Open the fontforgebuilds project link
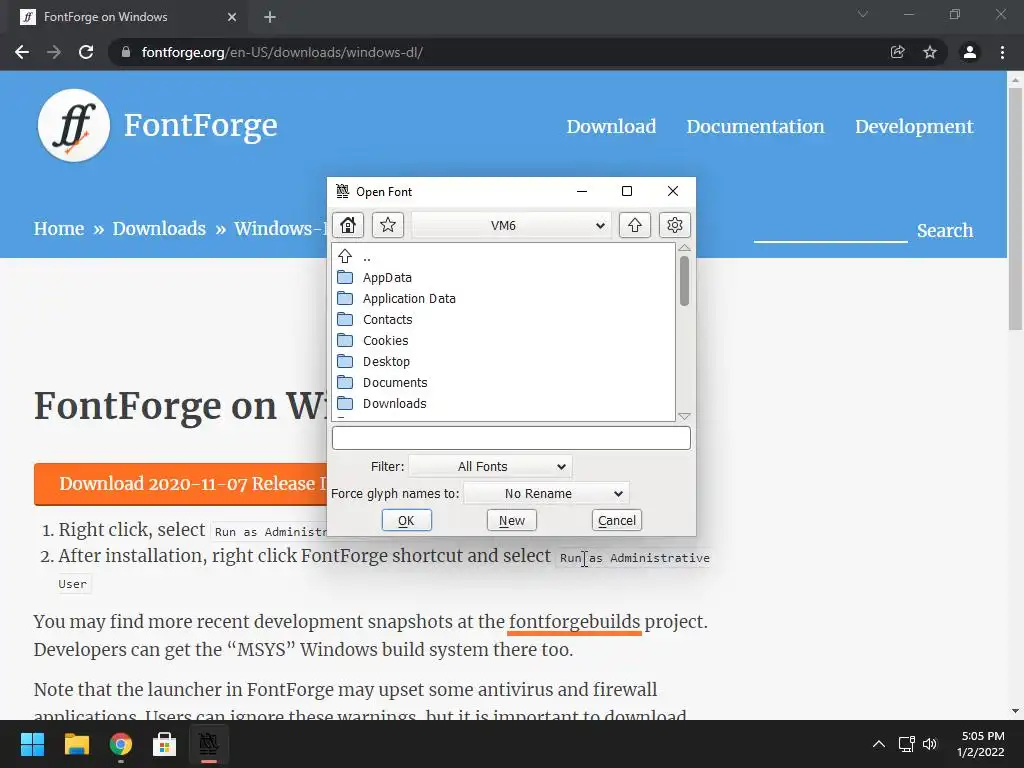The width and height of the screenshot is (1024, 768). coord(575,621)
